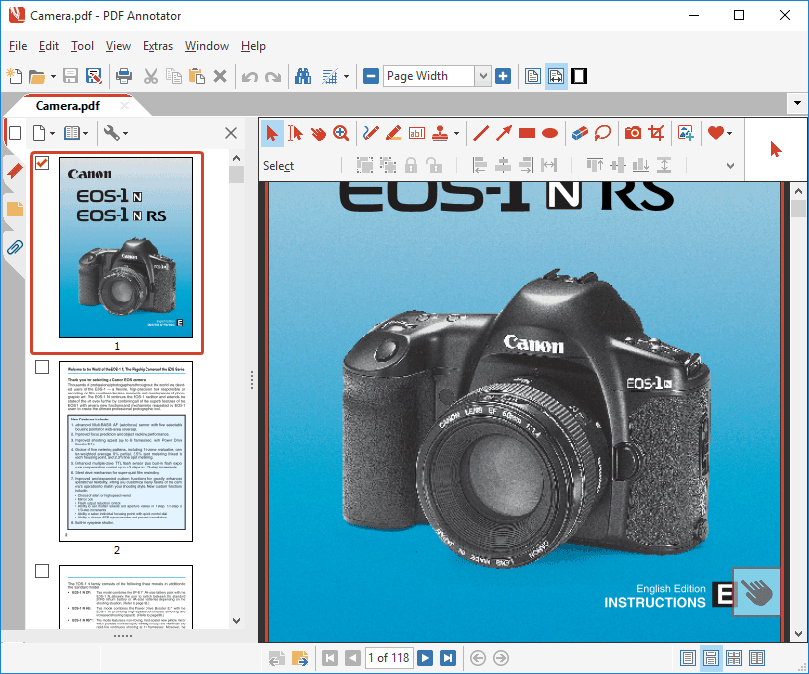The width and height of the screenshot is (809, 674).
Task: Choose the Text Select tool
Action: pos(296,133)
